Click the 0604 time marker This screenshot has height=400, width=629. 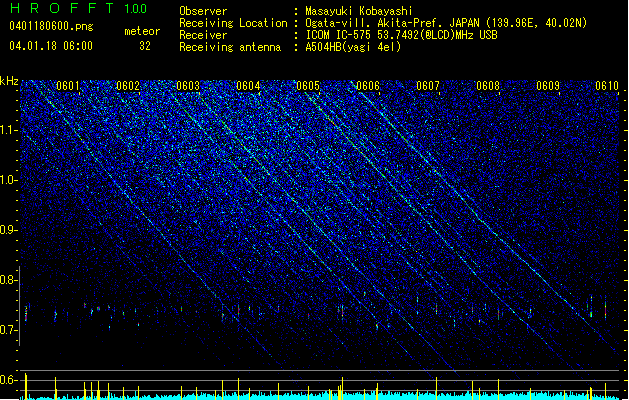click(x=248, y=86)
